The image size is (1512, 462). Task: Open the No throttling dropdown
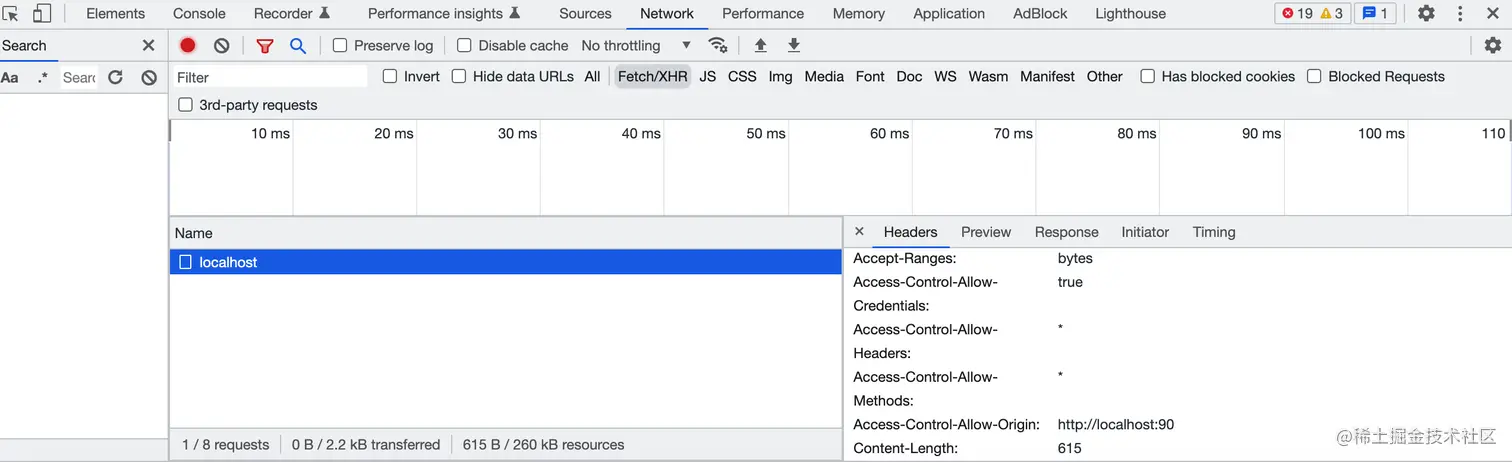pyautogui.click(x=636, y=45)
